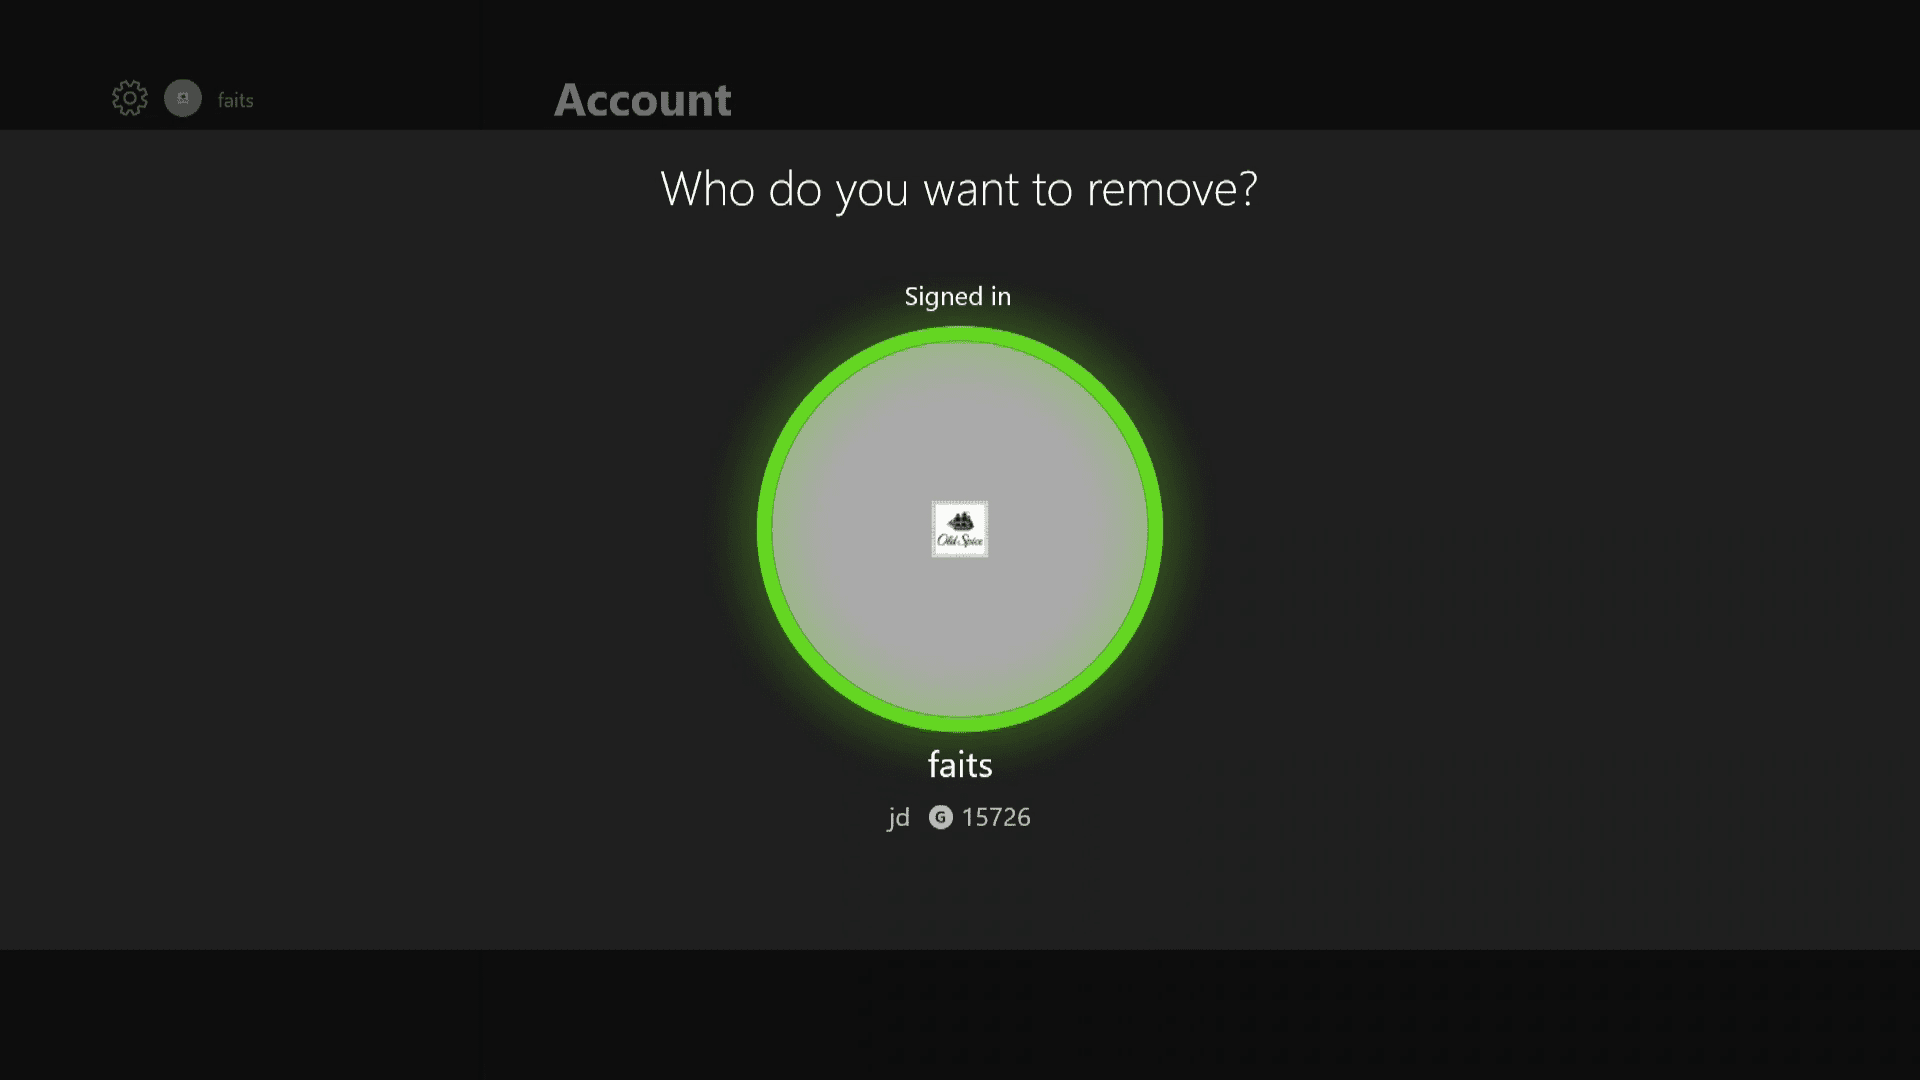The width and height of the screenshot is (1920, 1080).
Task: Click the number beside the G badge
Action: coord(996,818)
